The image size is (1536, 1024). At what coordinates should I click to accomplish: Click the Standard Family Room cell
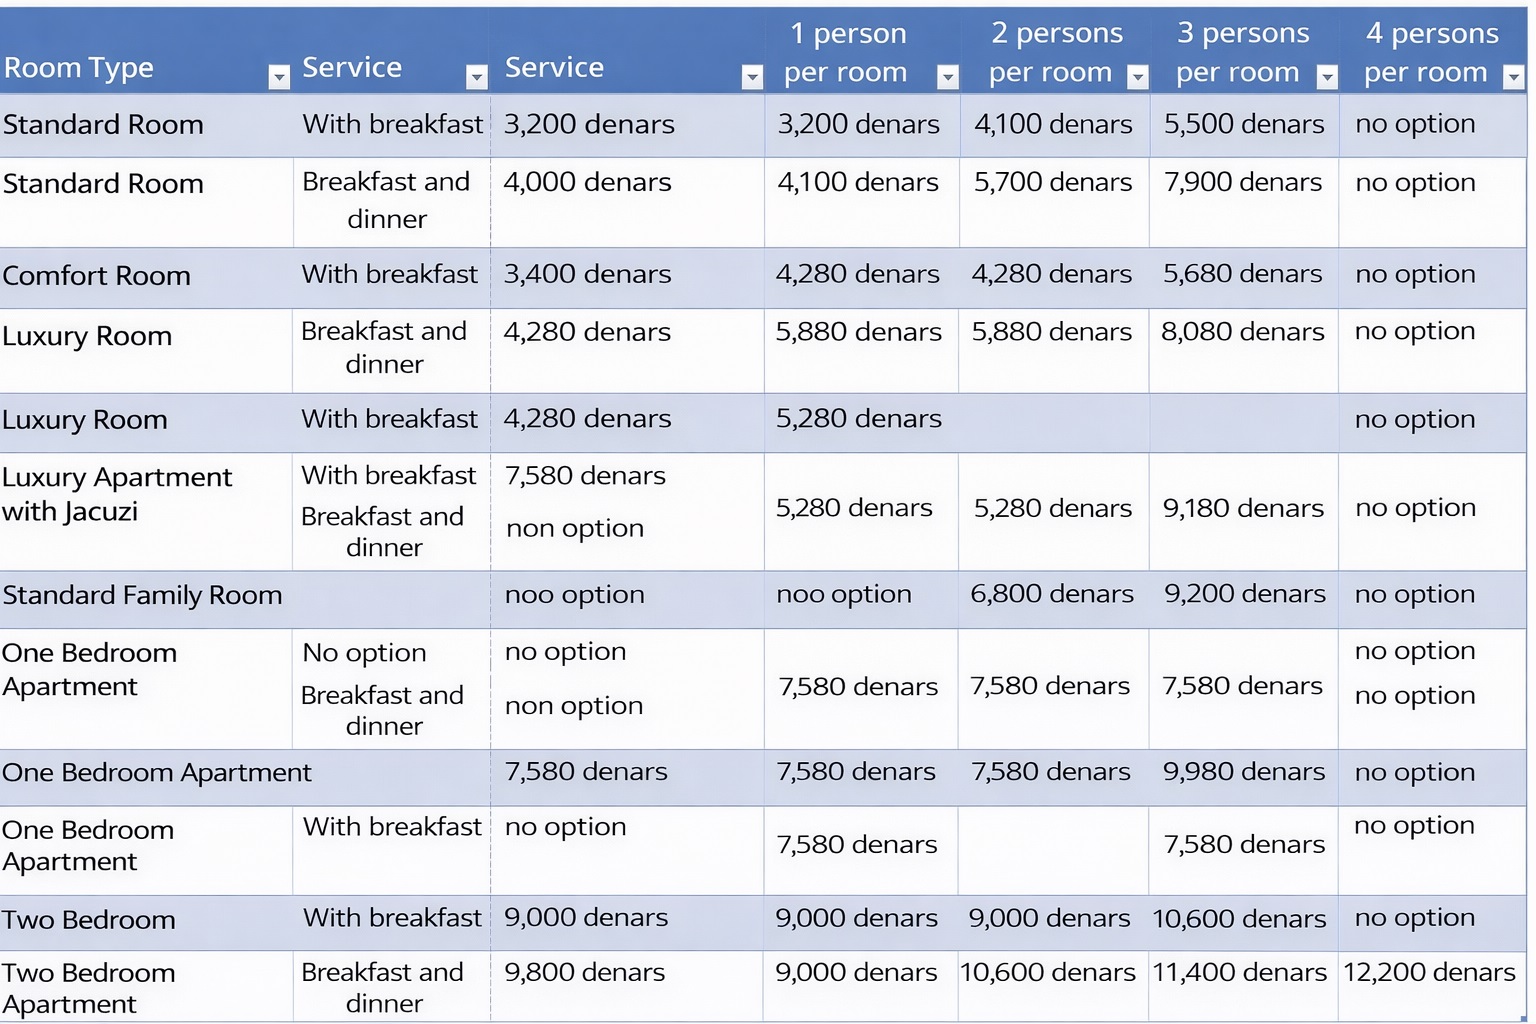point(143,595)
